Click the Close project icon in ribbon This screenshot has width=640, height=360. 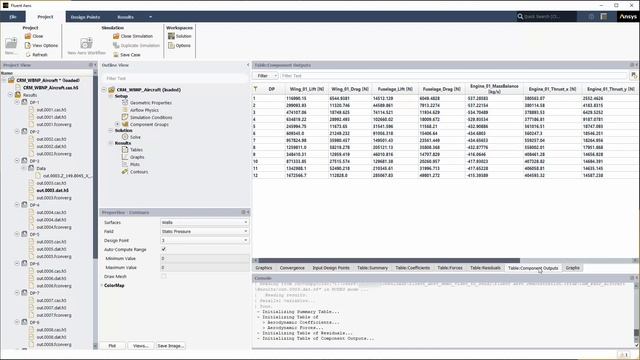click(x=28, y=36)
